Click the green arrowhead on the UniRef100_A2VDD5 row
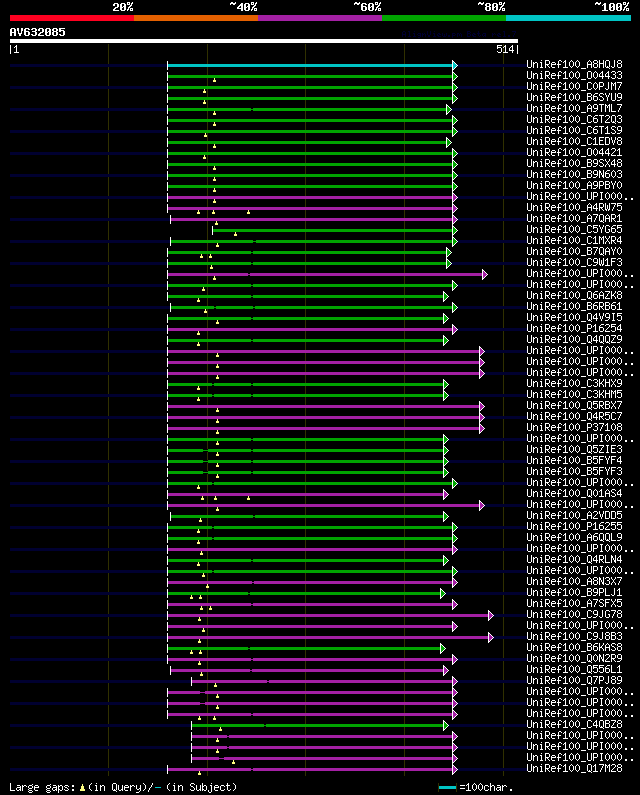Image resolution: width=640 pixels, height=795 pixels. (x=446, y=517)
